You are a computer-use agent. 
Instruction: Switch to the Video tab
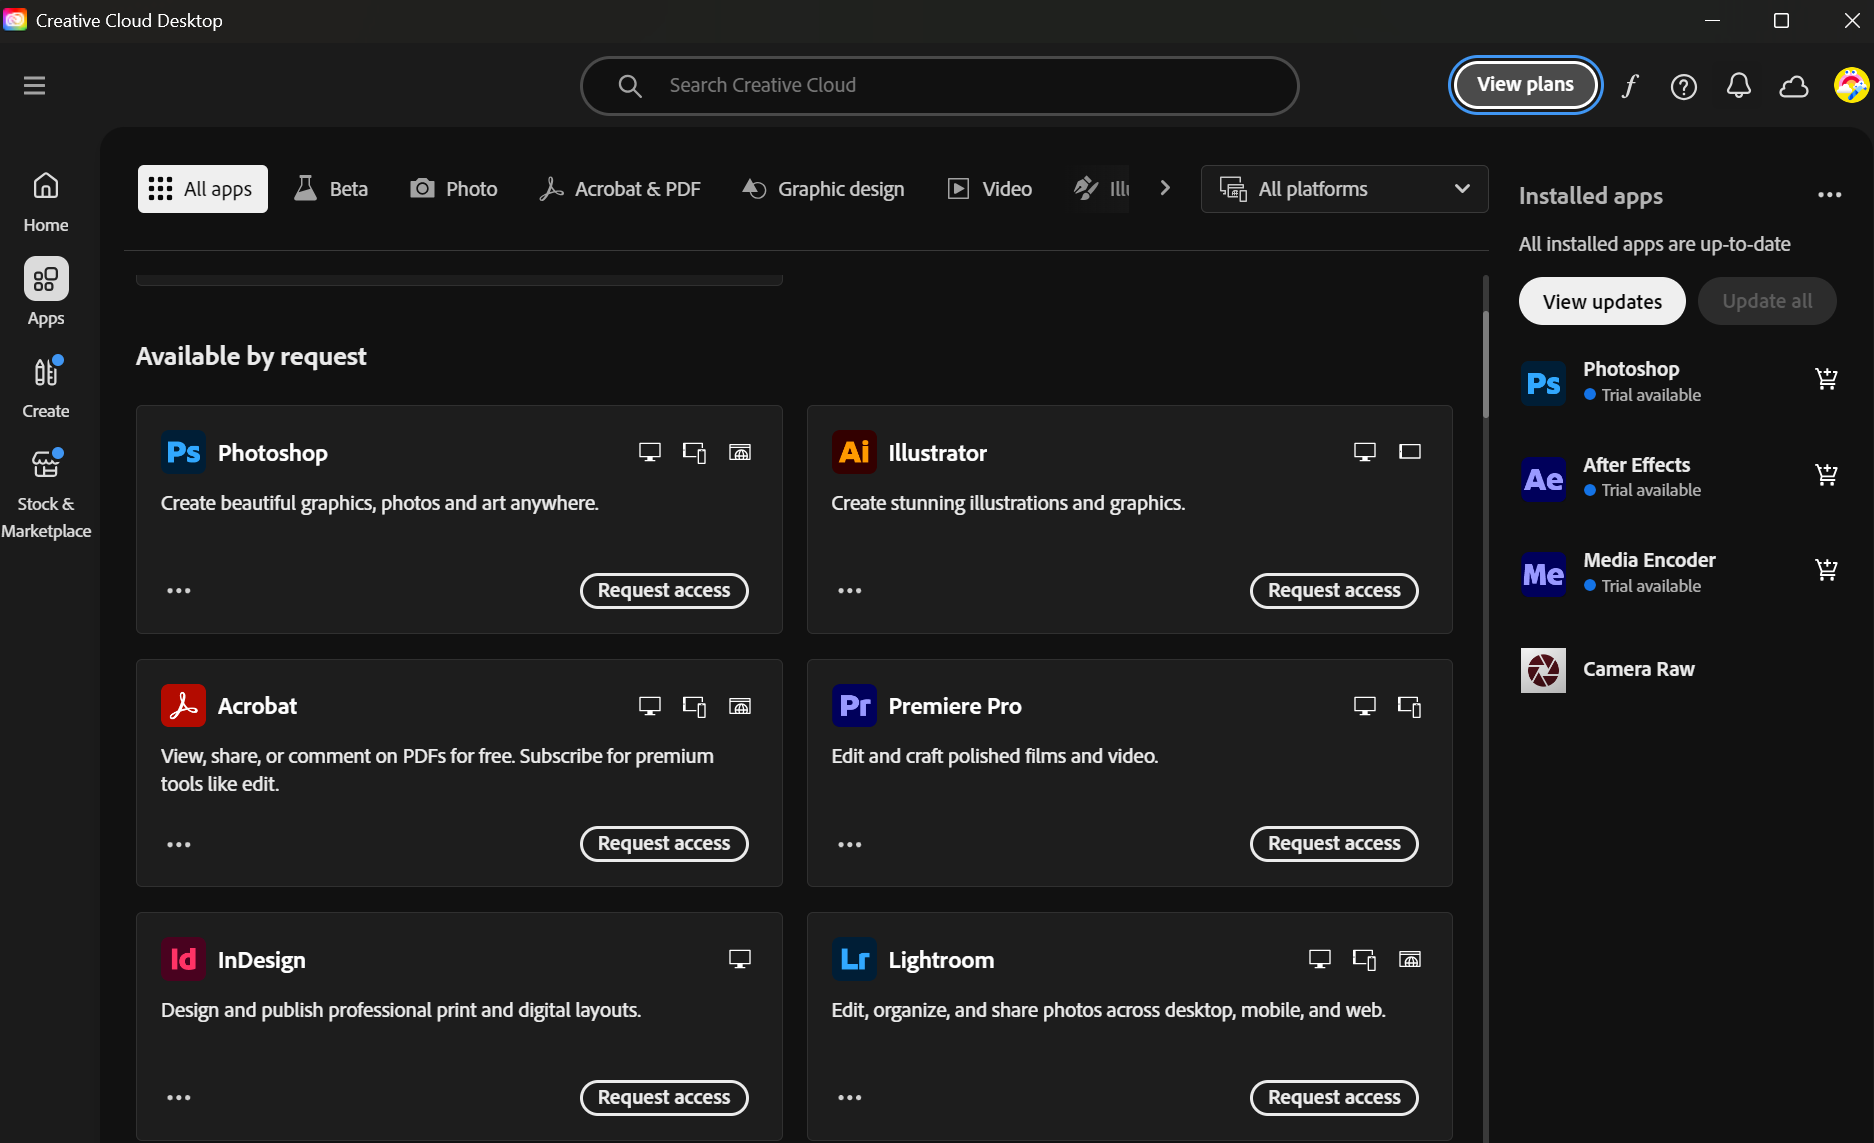pyautogui.click(x=990, y=189)
